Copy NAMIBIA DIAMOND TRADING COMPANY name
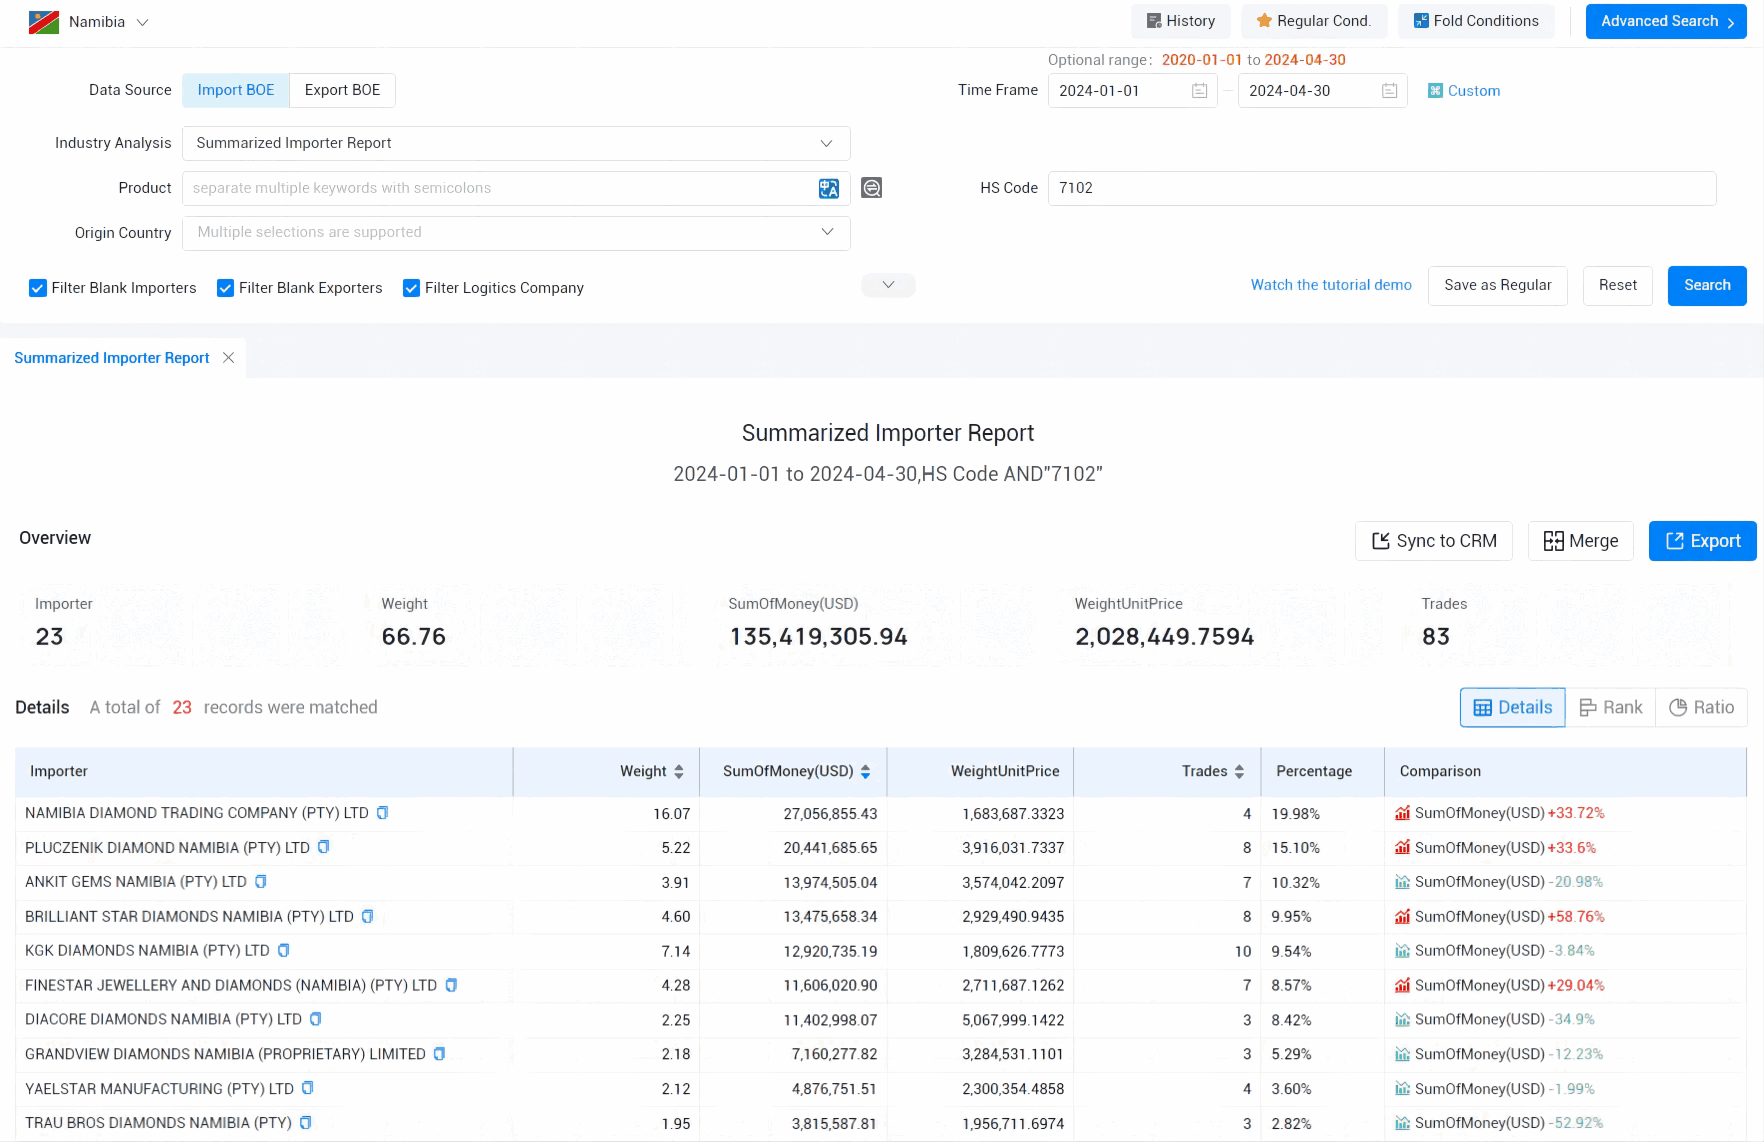This screenshot has height=1142, width=1764. (382, 813)
